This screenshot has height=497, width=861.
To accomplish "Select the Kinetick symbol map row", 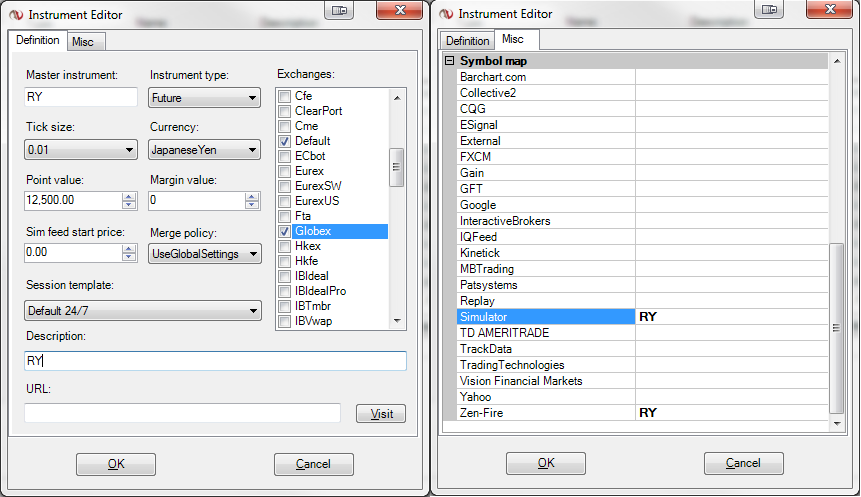I will click(642, 253).
